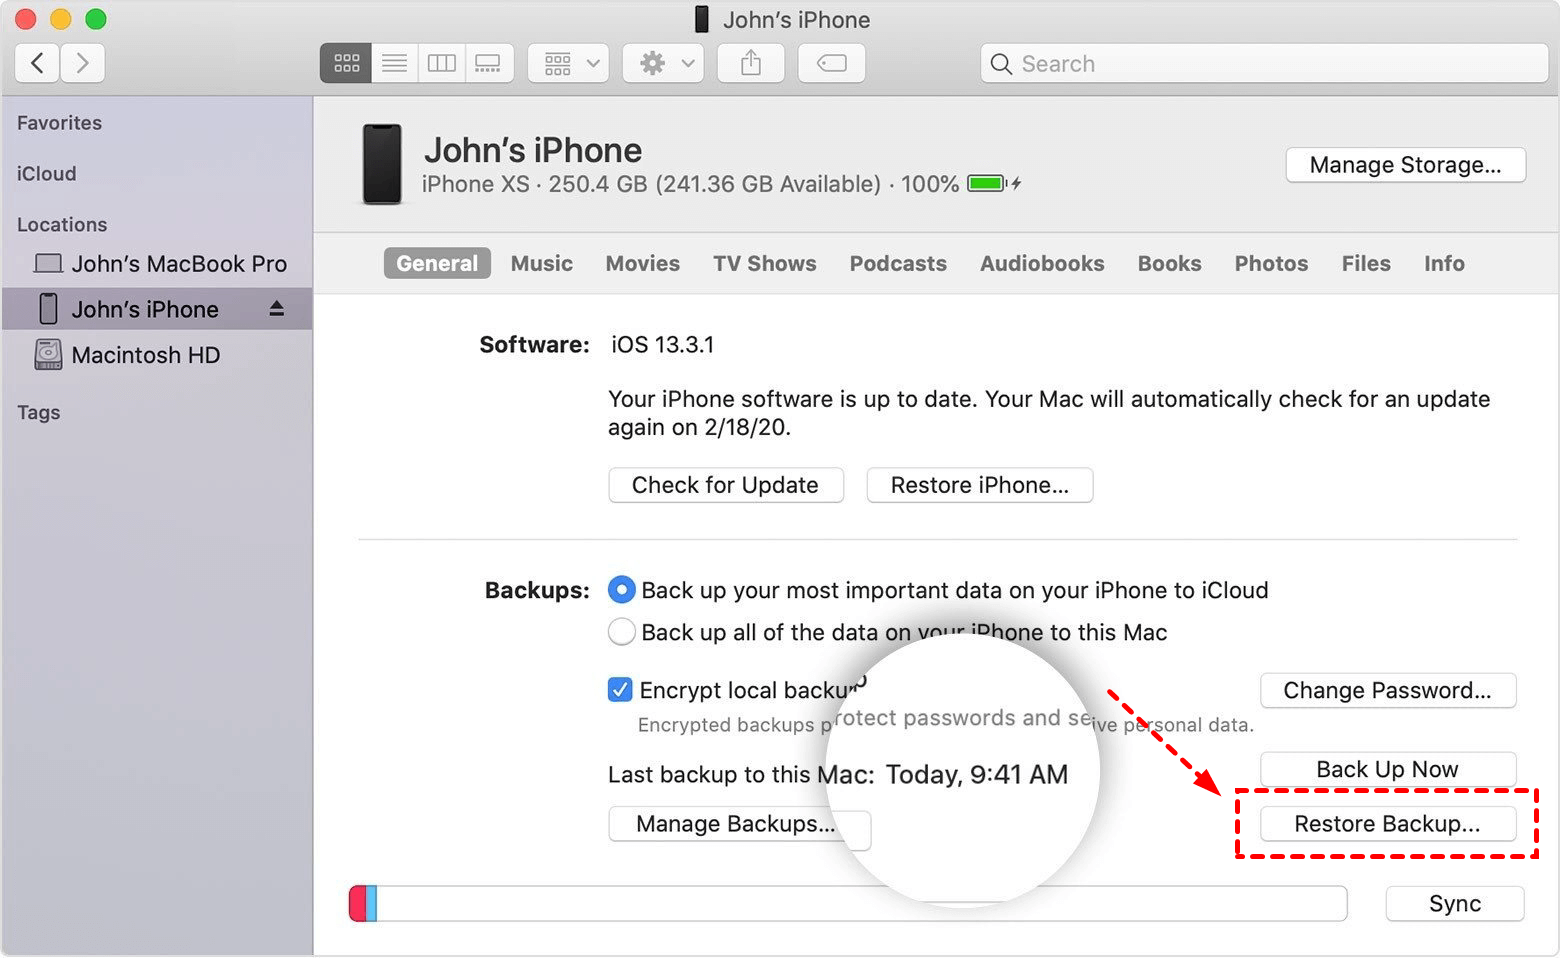
Task: Click the iPhone icon in sidebar
Action: point(48,309)
